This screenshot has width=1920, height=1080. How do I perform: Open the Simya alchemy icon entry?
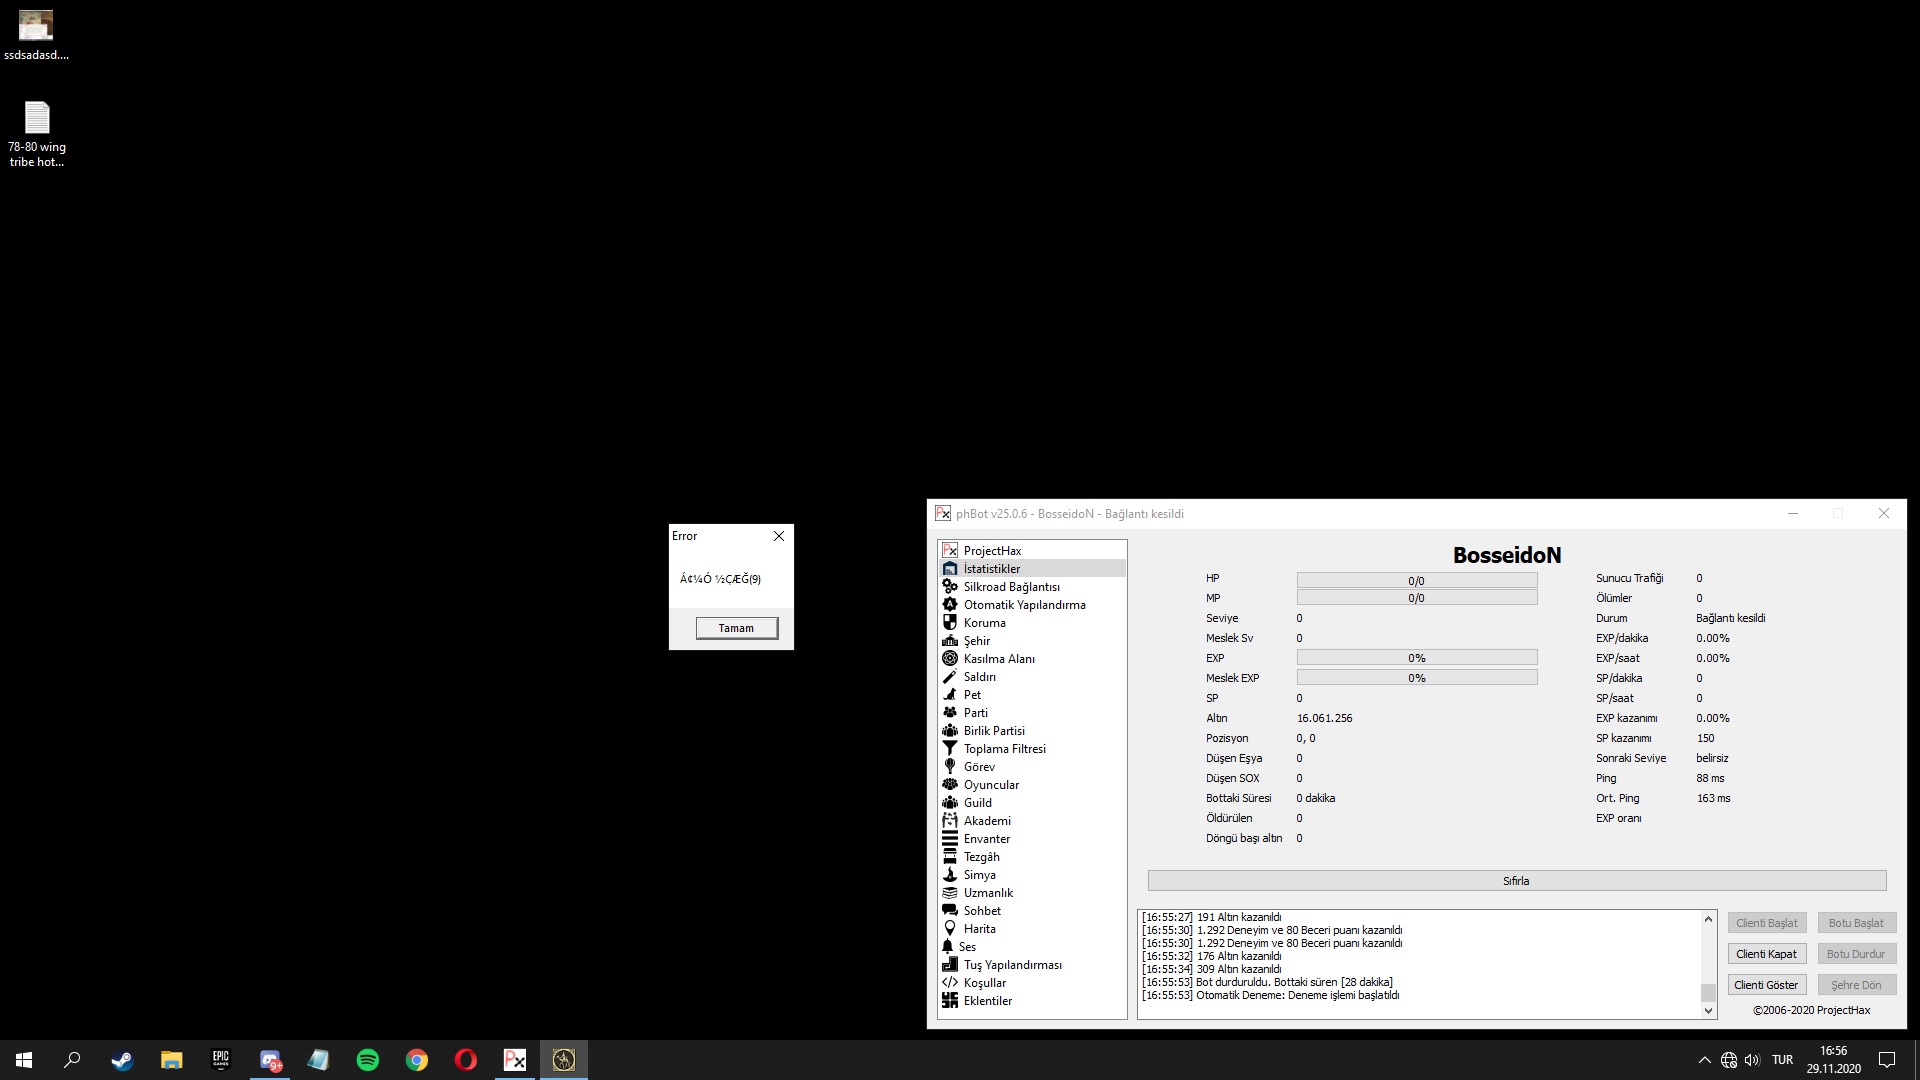pyautogui.click(x=950, y=874)
